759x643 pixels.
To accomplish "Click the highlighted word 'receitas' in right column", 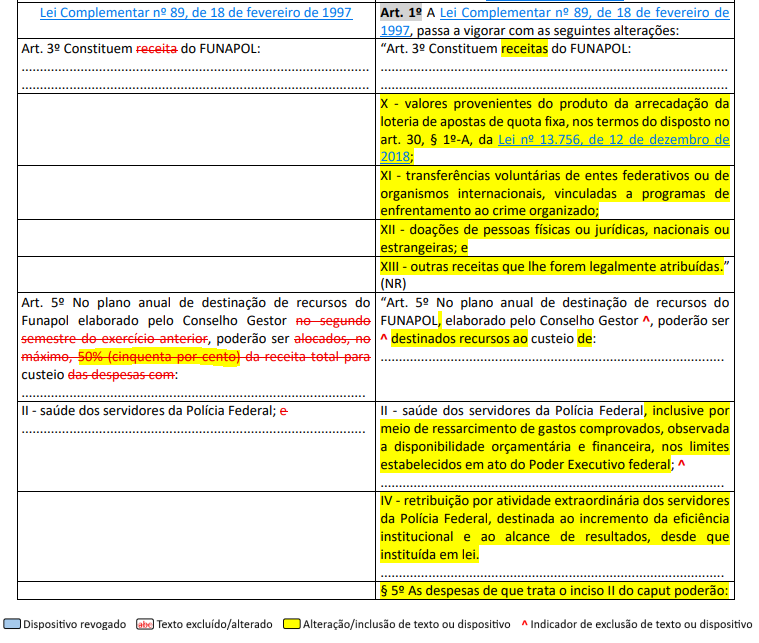I will (524, 49).
